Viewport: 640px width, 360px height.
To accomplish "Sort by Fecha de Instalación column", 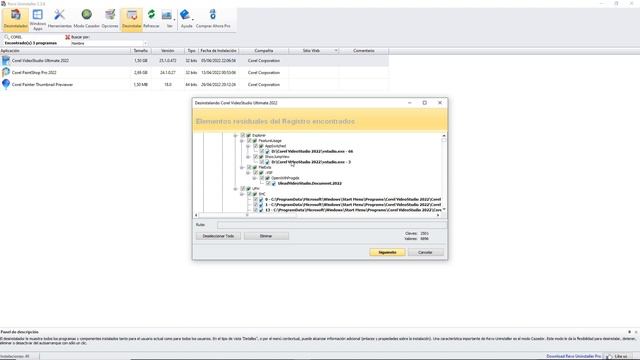I will (x=218, y=51).
